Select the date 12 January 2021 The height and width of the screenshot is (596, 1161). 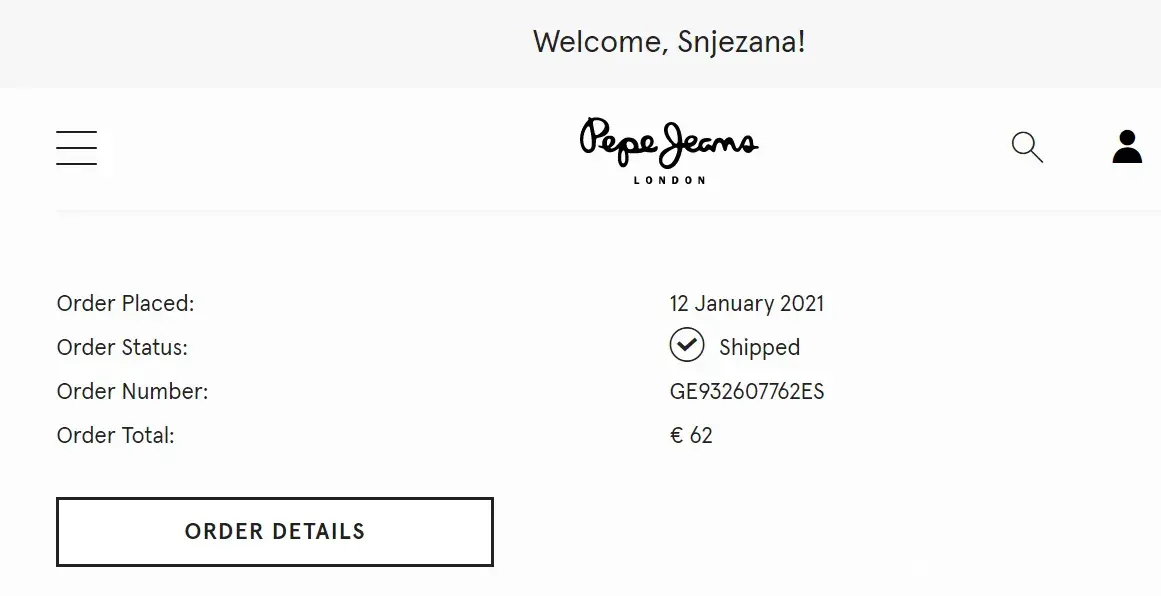pos(746,303)
